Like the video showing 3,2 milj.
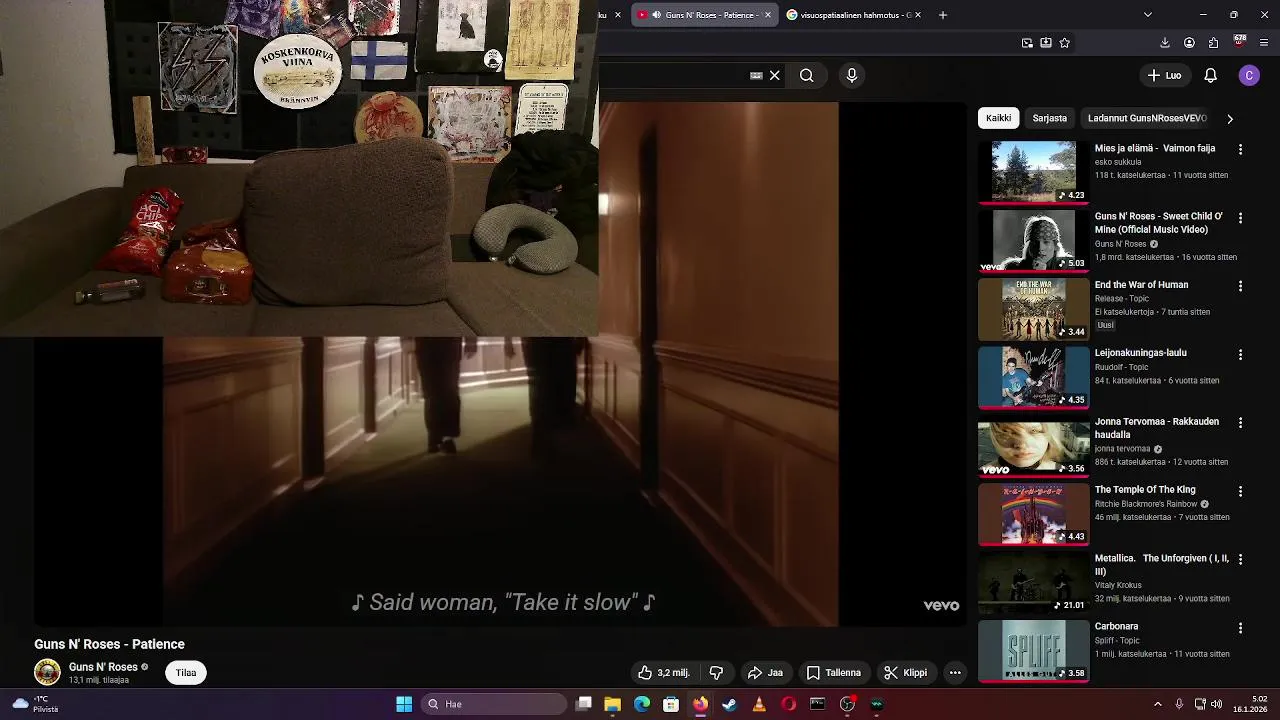Viewport: 1280px width, 720px height. coord(663,673)
